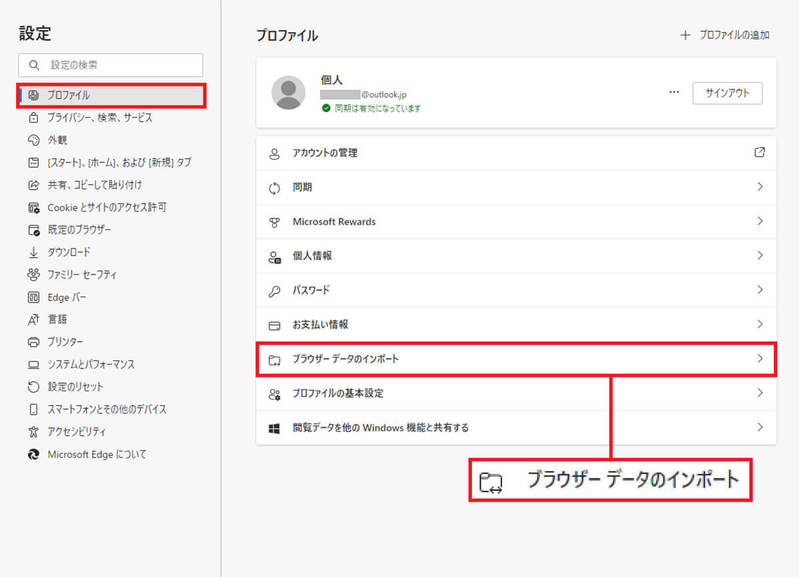Click the card icon beside お支払い情報

click(x=274, y=325)
